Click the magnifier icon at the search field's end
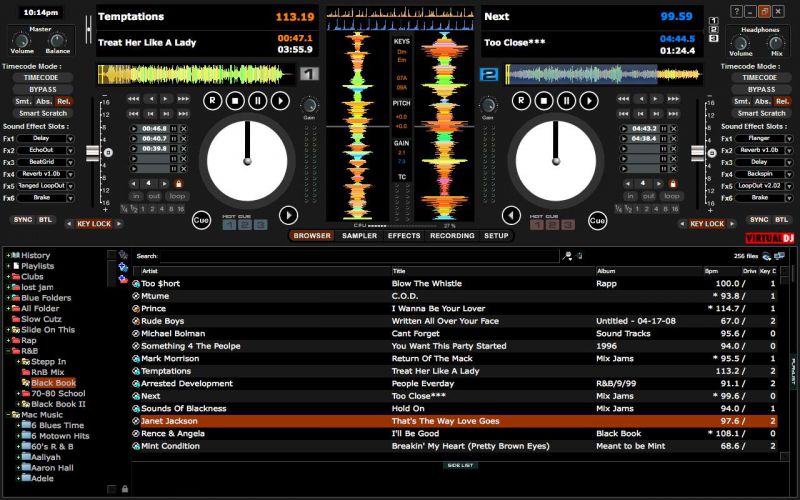 [x=567, y=256]
